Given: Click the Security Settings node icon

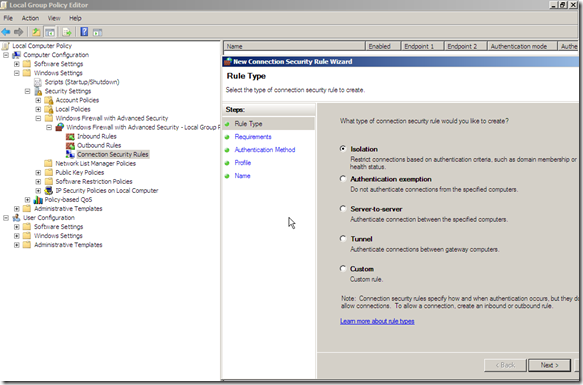Looking at the screenshot, I should [38, 91].
